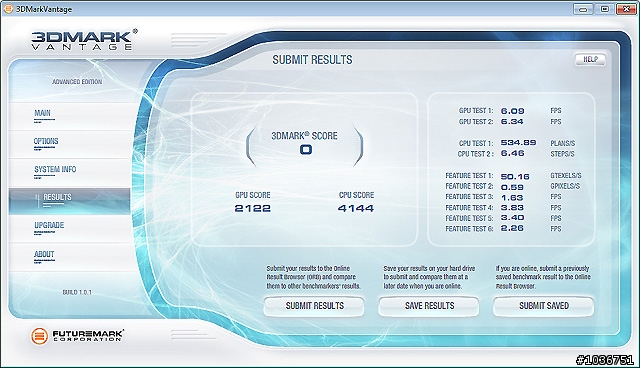Screen dimensions: 640x368
Task: Click the CPU Test 2 value 6.46
Action: (512, 153)
